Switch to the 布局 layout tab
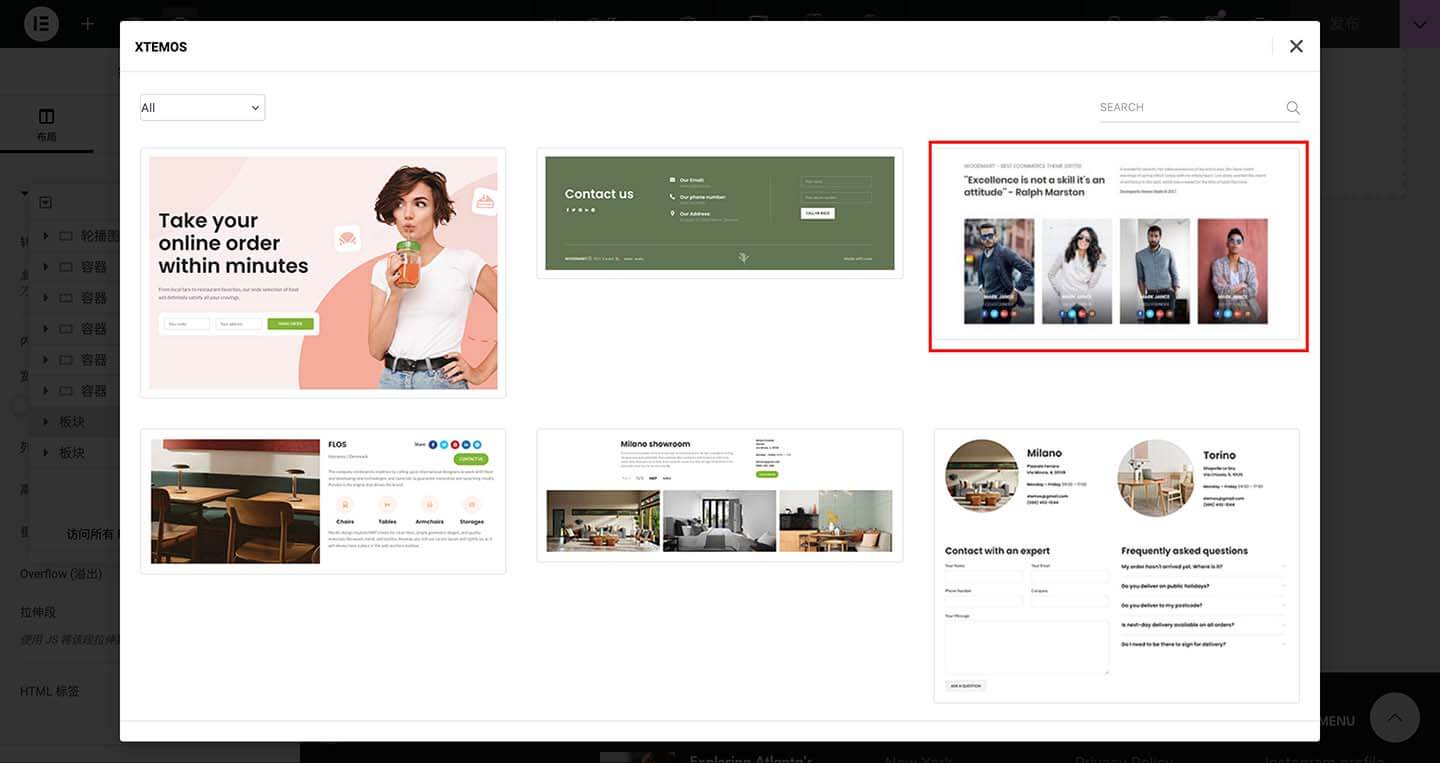The image size is (1440, 763). coord(46,125)
